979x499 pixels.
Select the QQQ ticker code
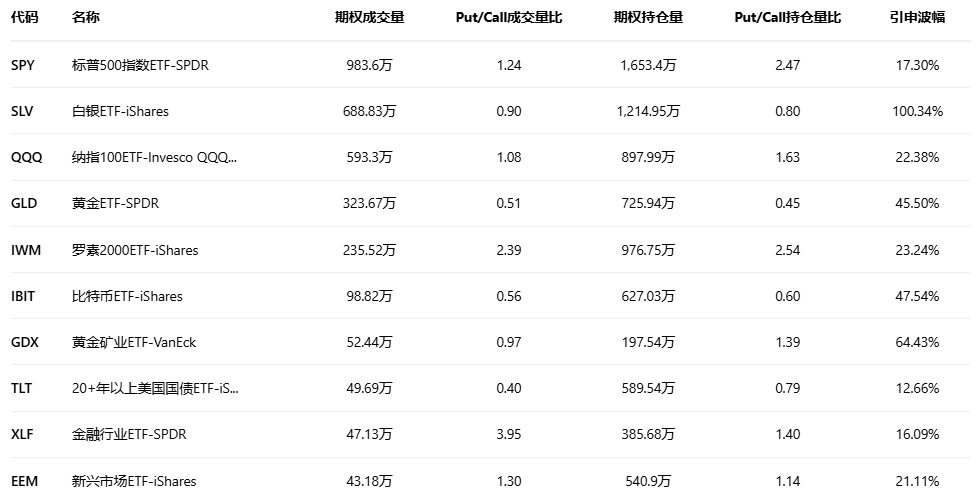tap(26, 157)
